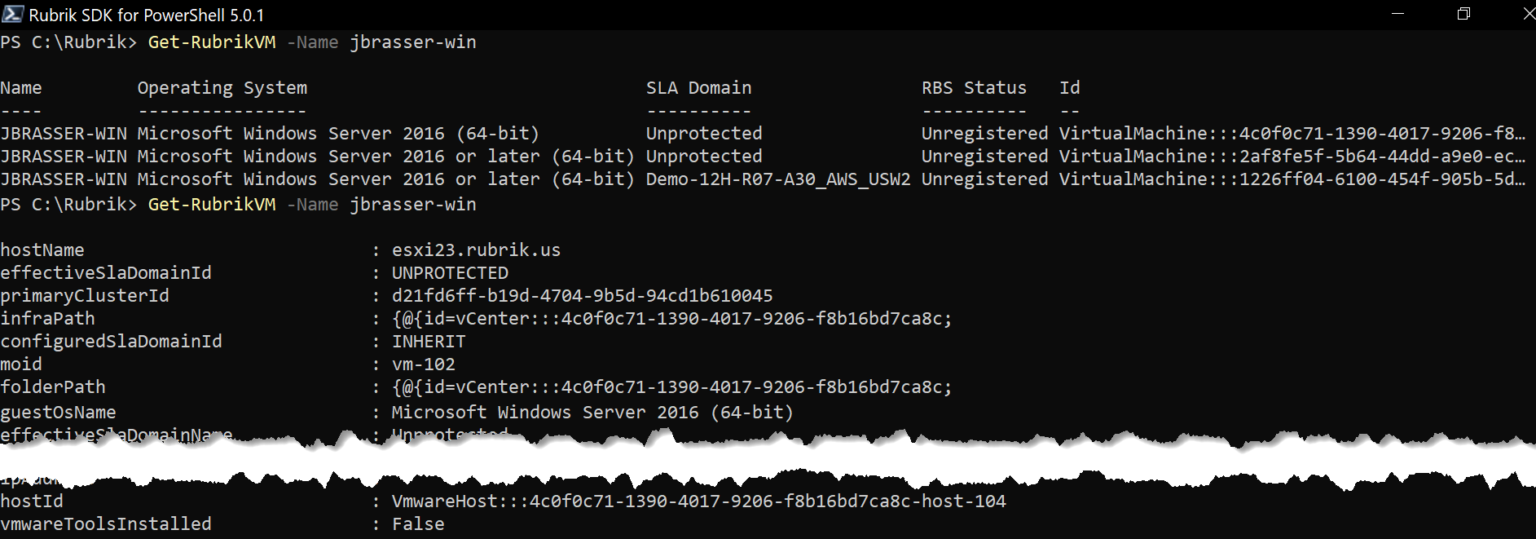The width and height of the screenshot is (1536, 539).
Task: Click the Operating System column header
Action: click(222, 88)
